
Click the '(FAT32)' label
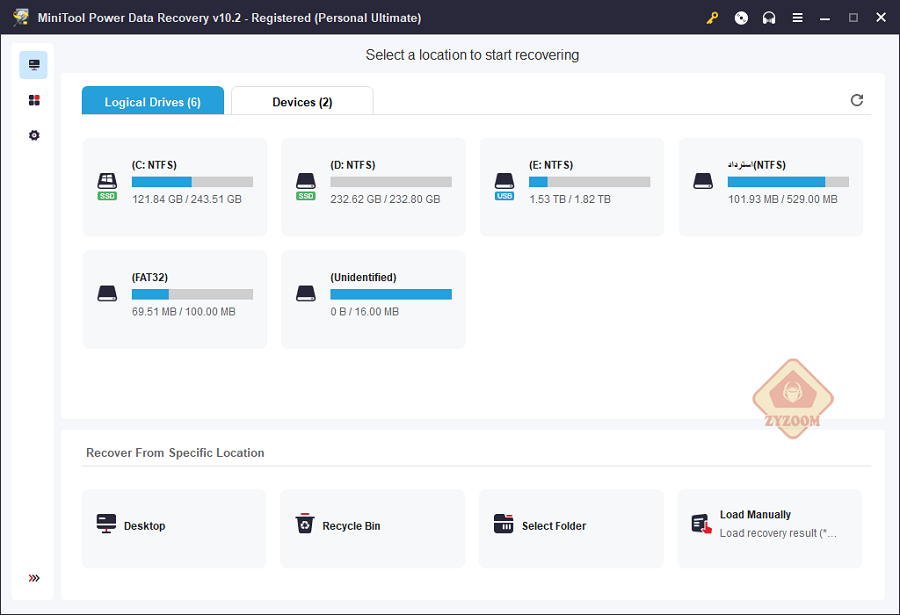click(150, 277)
